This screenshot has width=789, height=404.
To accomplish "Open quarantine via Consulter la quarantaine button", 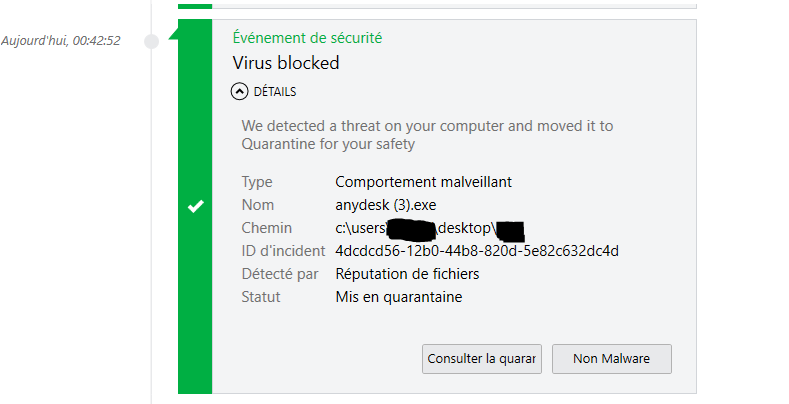I will [482, 358].
